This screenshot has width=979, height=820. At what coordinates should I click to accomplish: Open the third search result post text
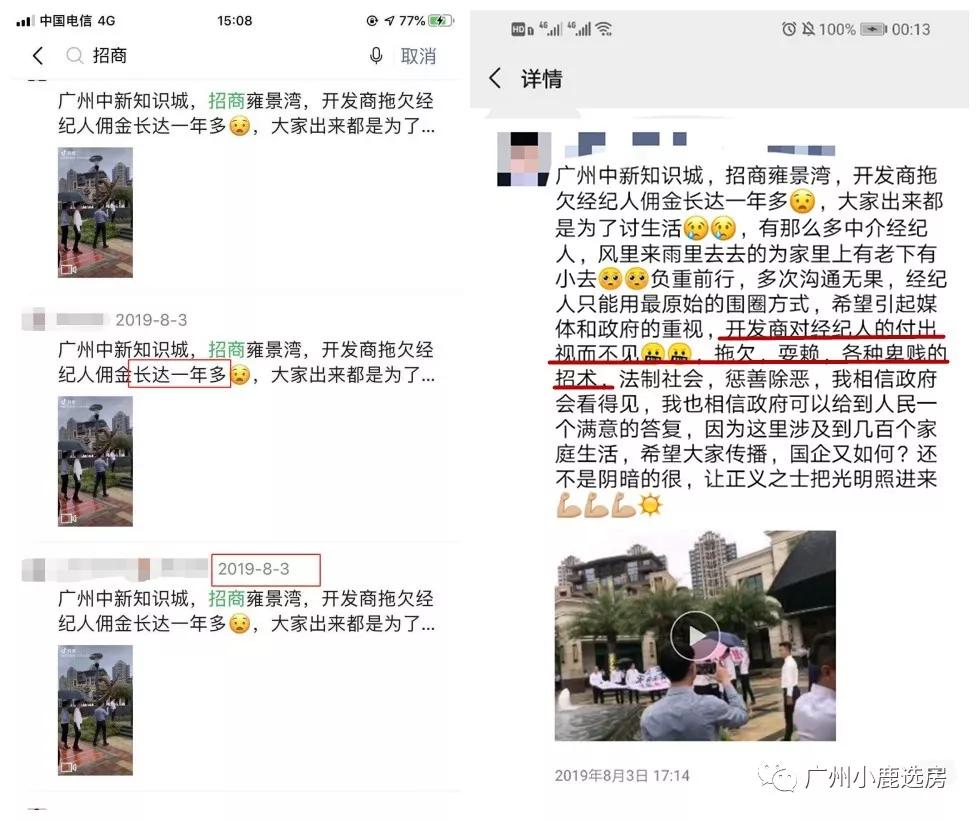click(246, 610)
